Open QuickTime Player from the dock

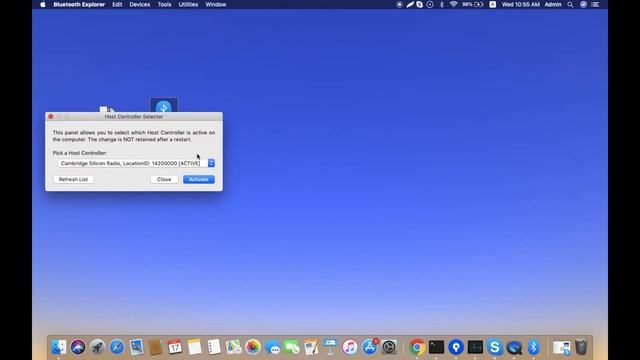pyautogui.click(x=514, y=347)
